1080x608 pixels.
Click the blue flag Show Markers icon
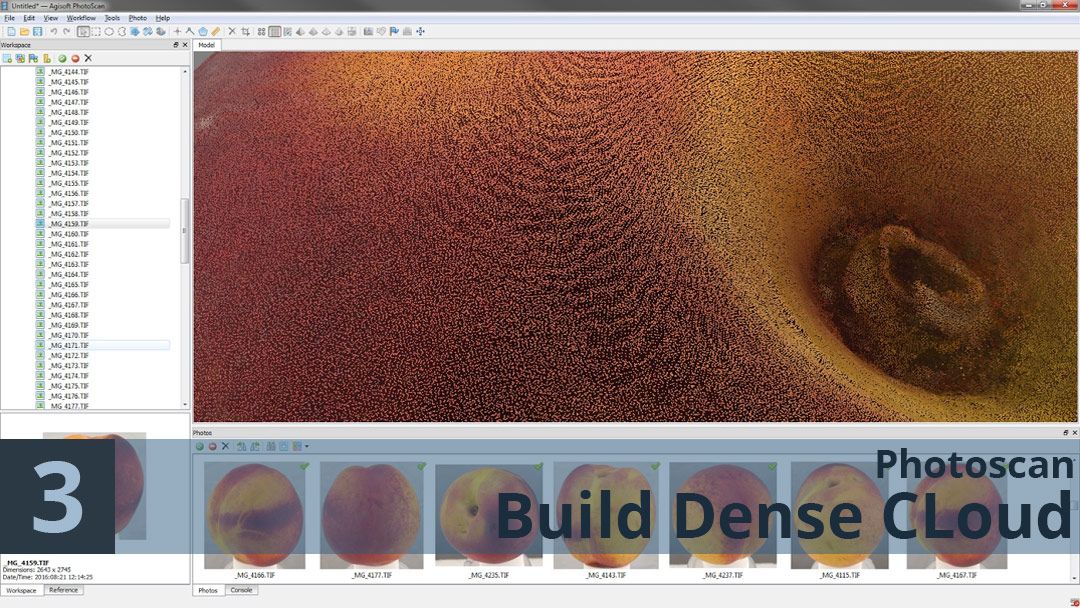(394, 32)
